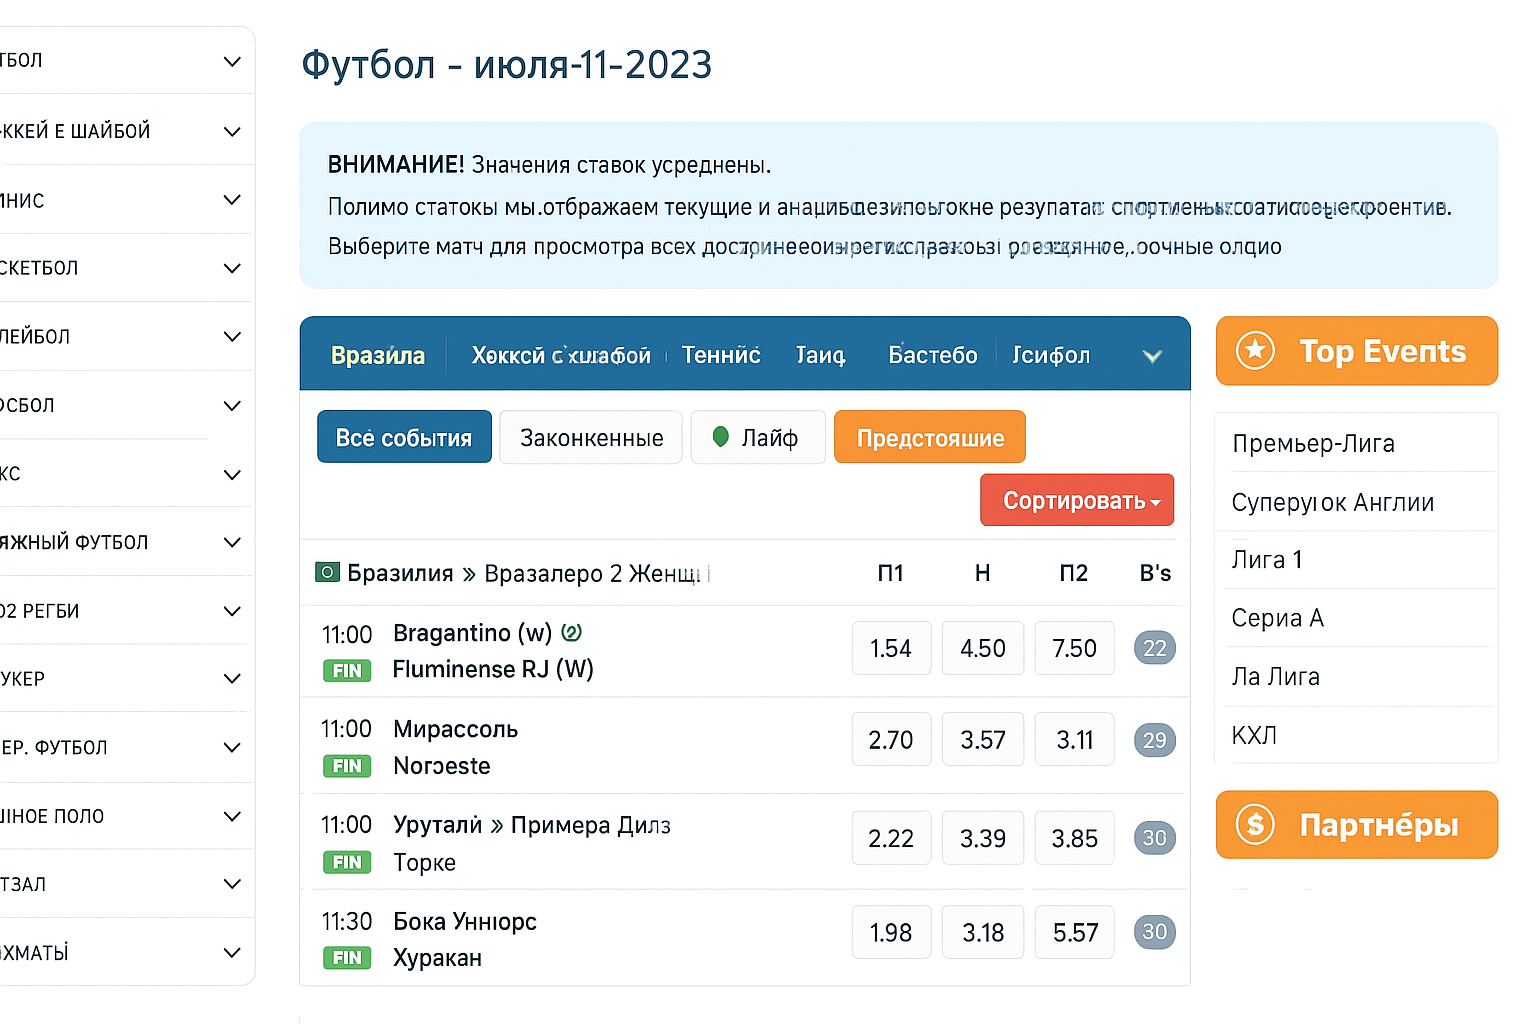Click the 22 bookmakers badge for Bragantino
1536x1024 pixels.
[1154, 648]
